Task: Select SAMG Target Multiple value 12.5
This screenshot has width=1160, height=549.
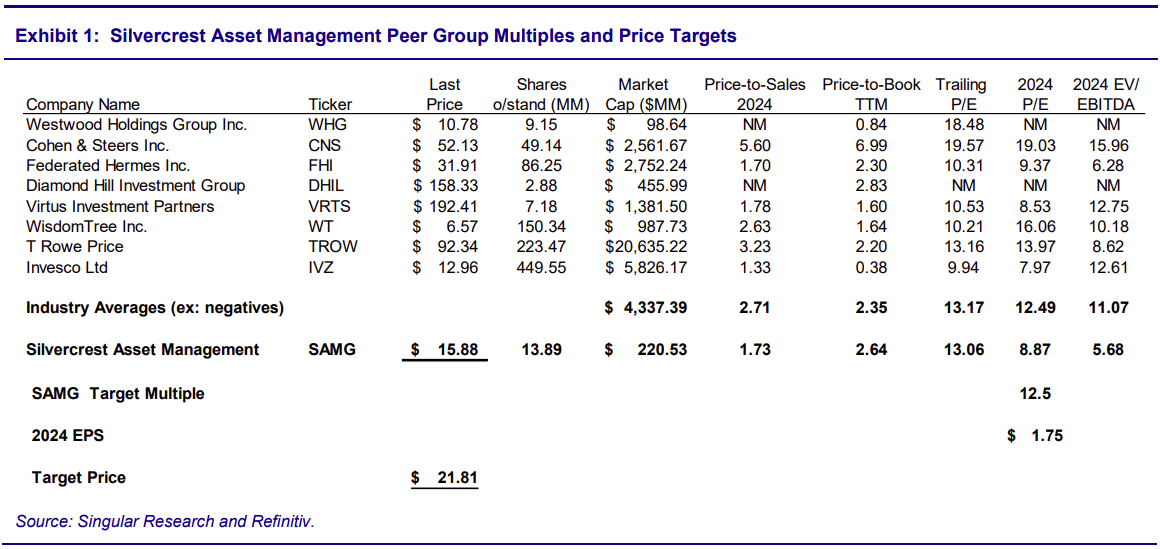Action: coord(1035,394)
